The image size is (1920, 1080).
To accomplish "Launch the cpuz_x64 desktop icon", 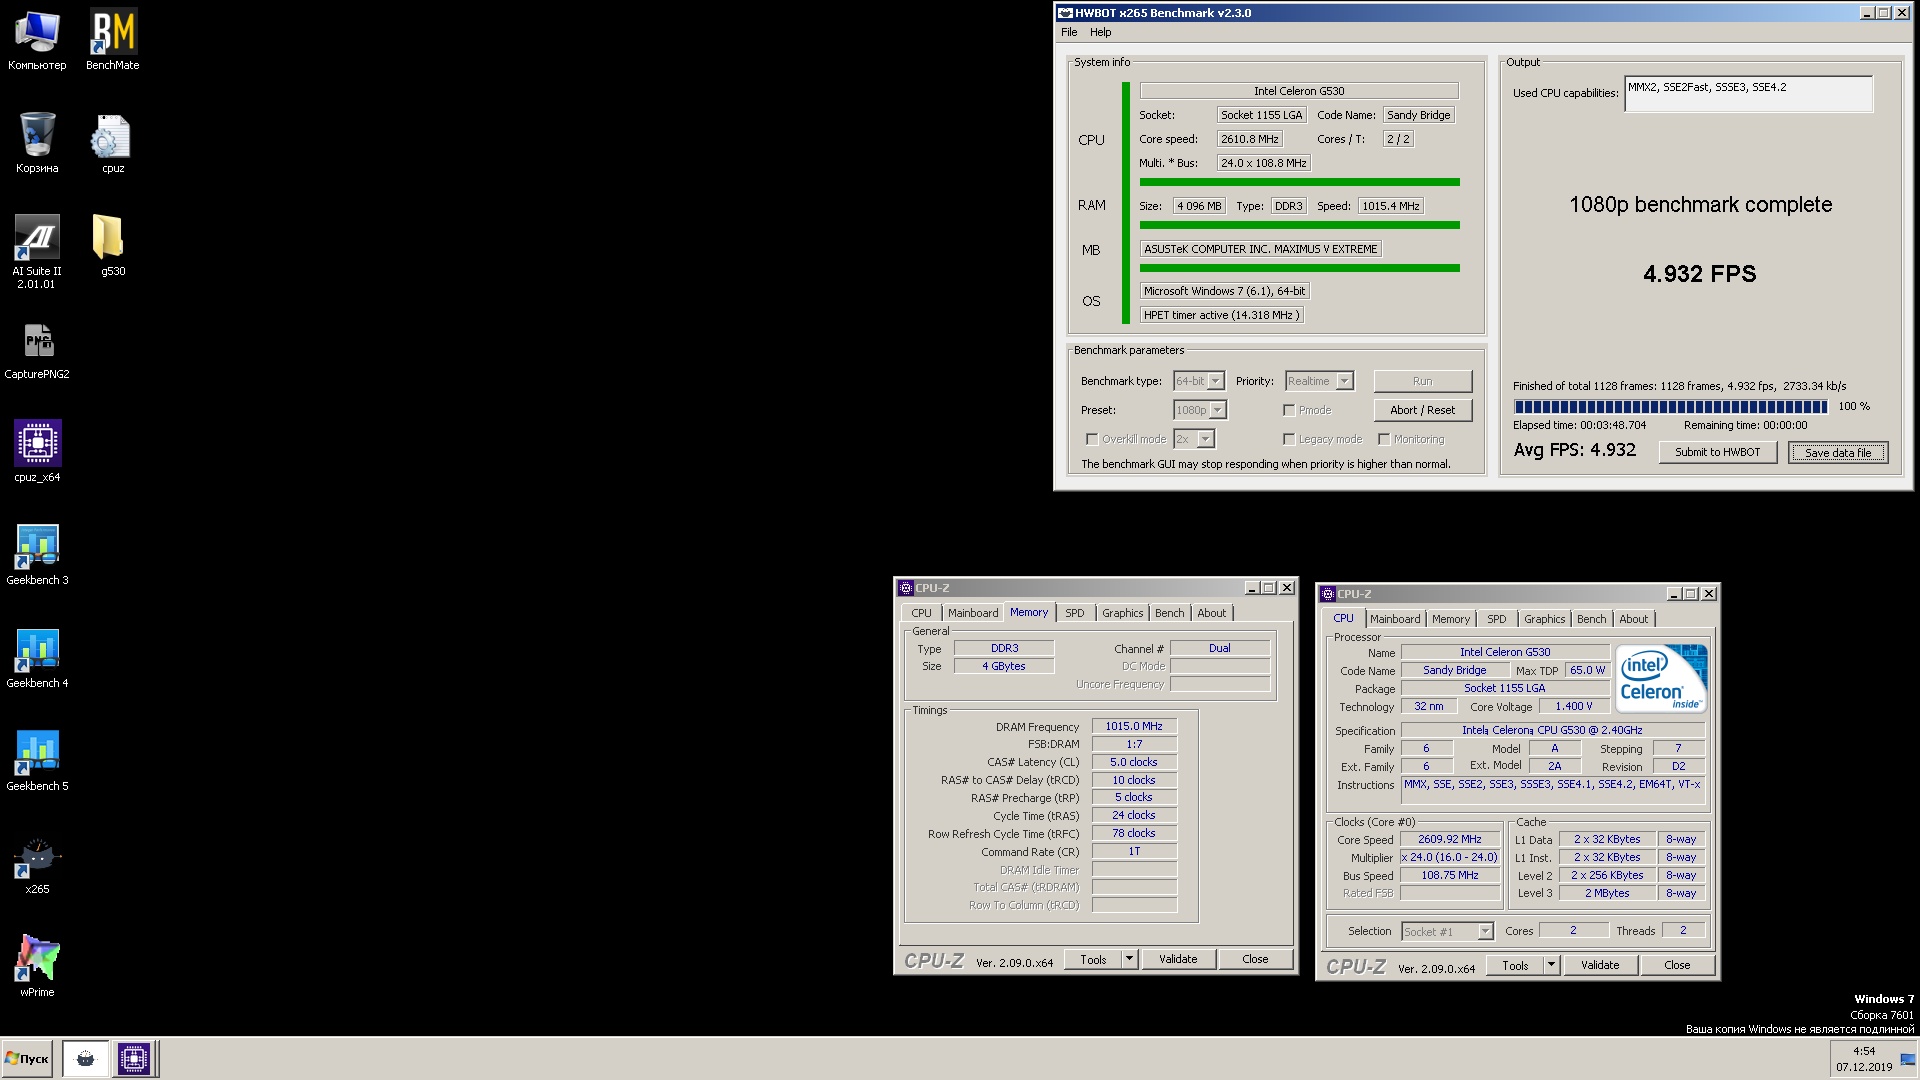I will pyautogui.click(x=37, y=452).
